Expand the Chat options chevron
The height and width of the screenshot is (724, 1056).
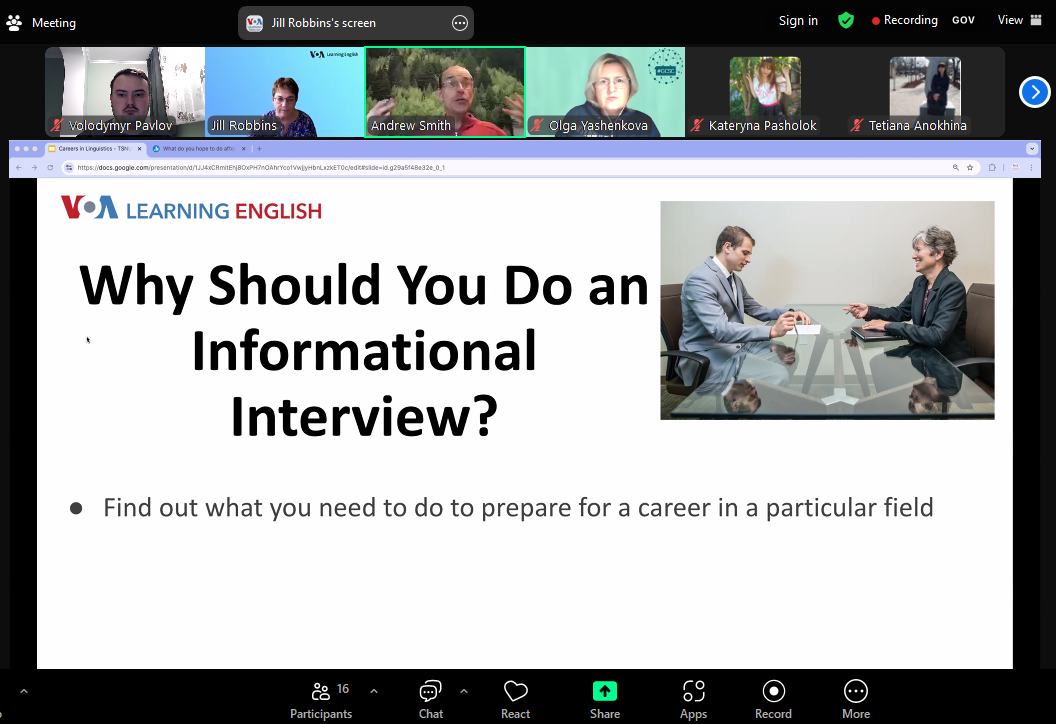pos(464,691)
